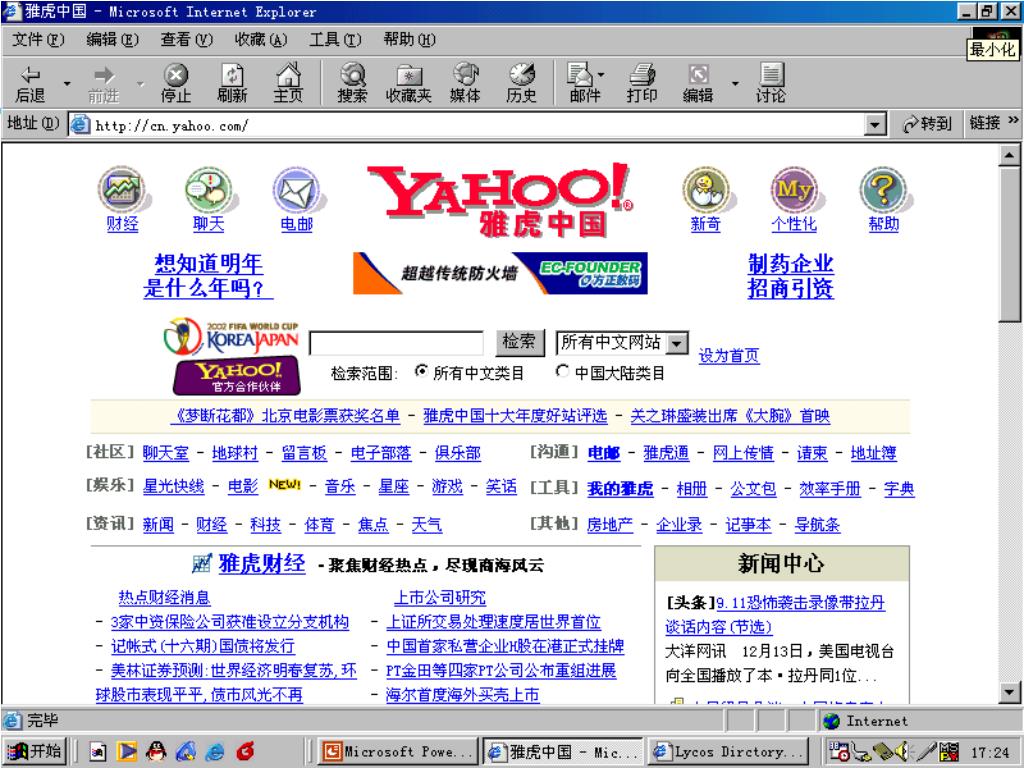Click the red swirl quick launch icon
The height and width of the screenshot is (768, 1024).
(245, 752)
